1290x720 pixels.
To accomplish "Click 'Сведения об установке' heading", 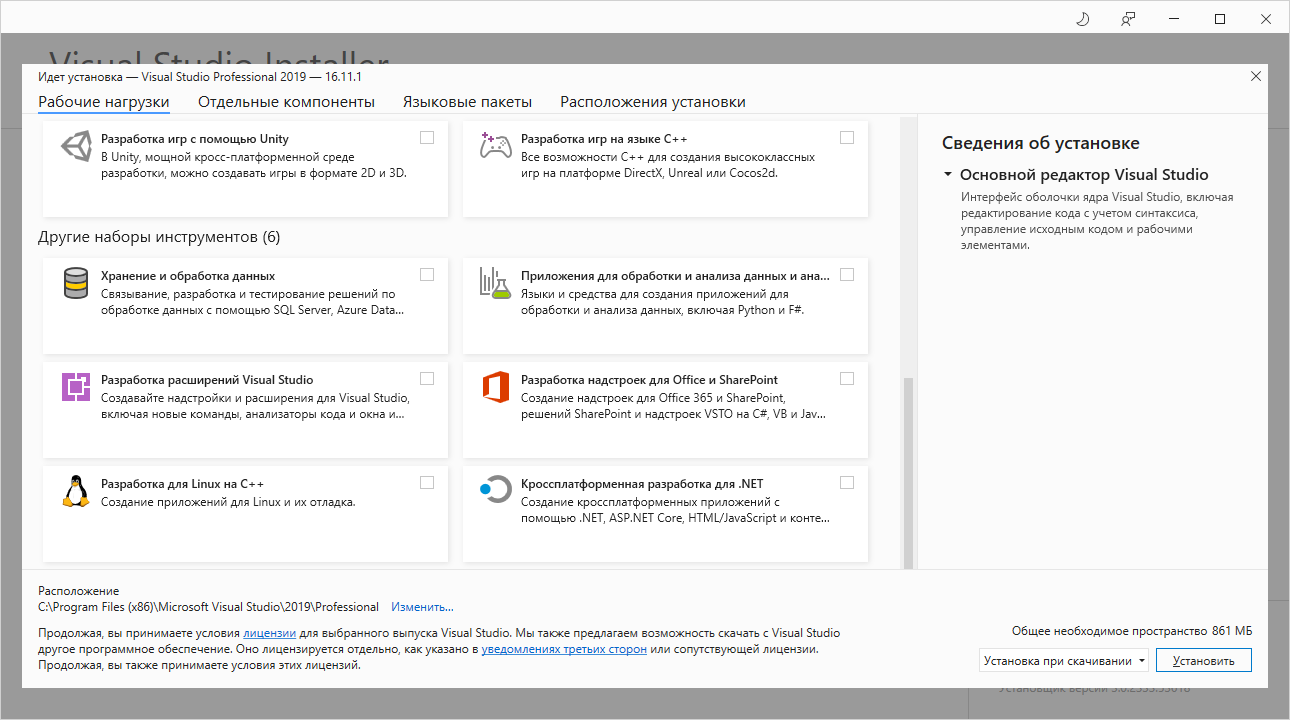I will [1040, 144].
